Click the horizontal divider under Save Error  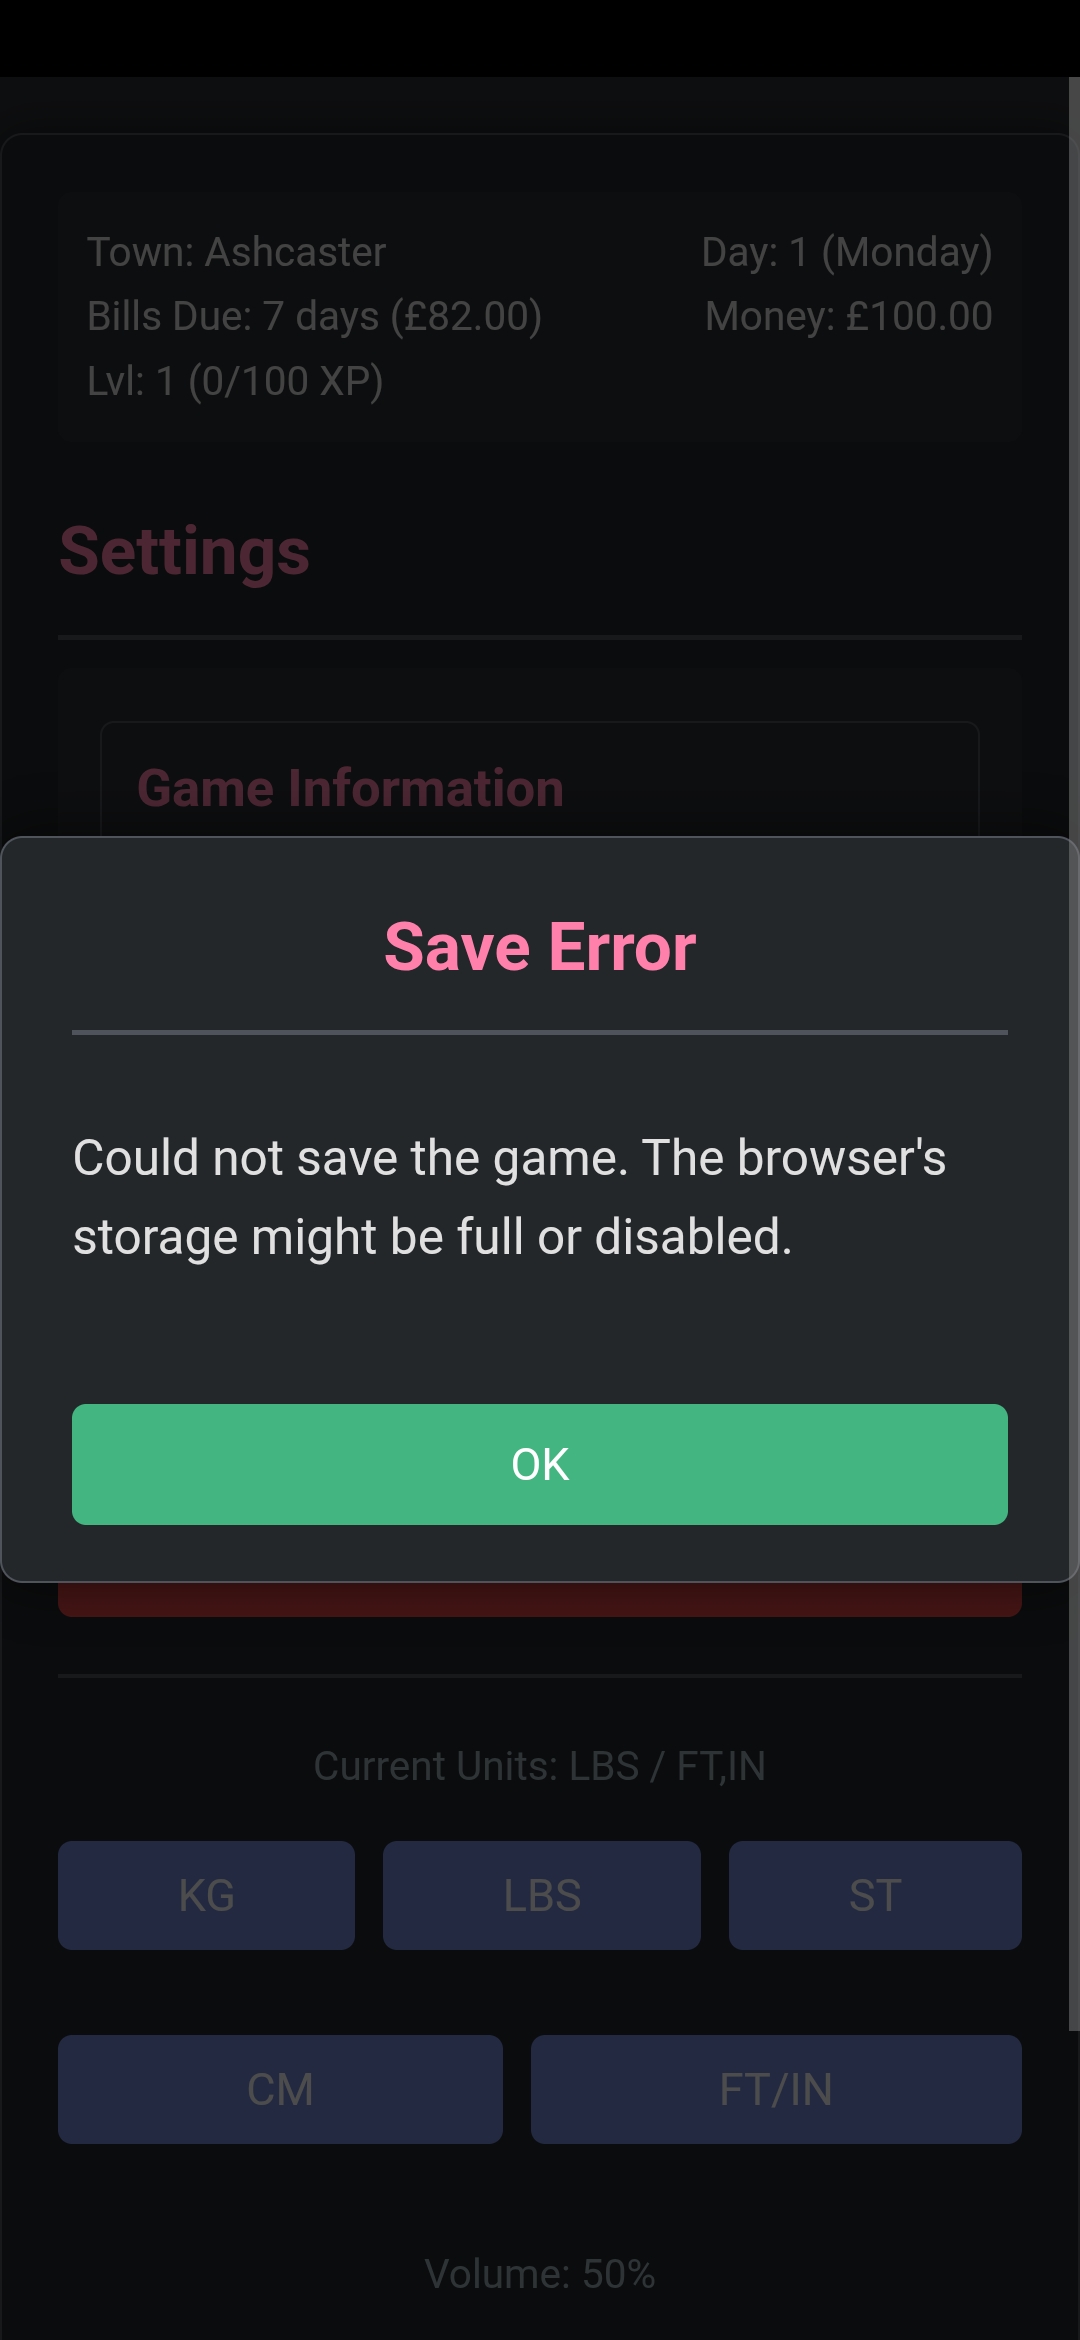tap(540, 1032)
